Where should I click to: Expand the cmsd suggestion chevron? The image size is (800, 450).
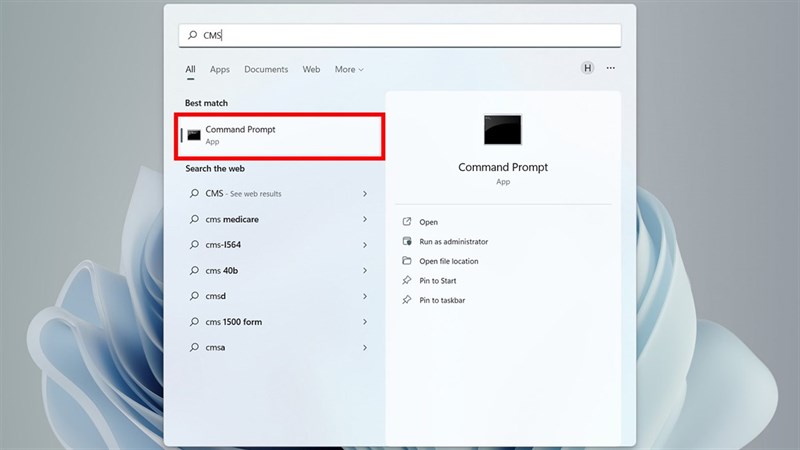coord(364,296)
